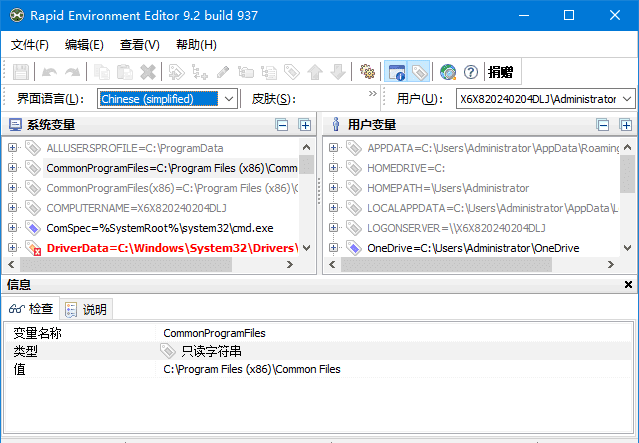Screen dimensions: 639x443
Task: Collapse all in 系统变量 panel
Action: click(x=282, y=125)
